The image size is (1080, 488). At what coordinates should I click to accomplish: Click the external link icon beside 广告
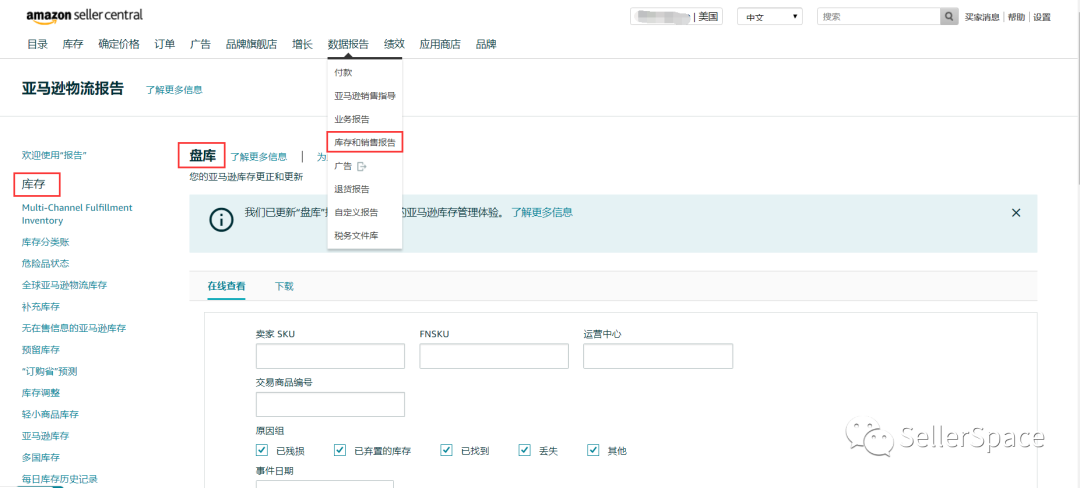362,166
